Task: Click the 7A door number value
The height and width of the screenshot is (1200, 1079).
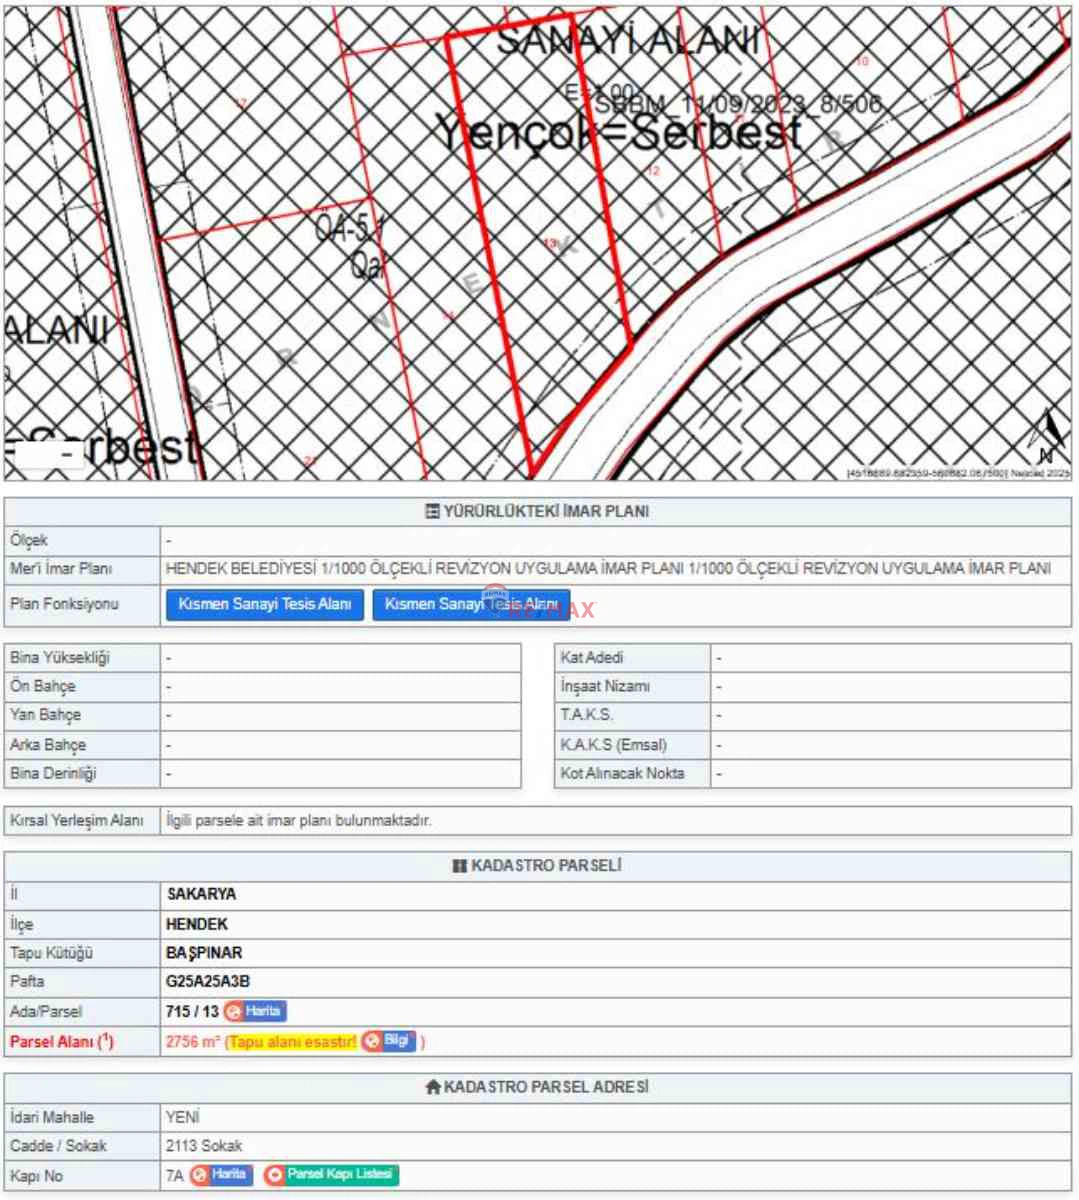Action: pos(175,1175)
